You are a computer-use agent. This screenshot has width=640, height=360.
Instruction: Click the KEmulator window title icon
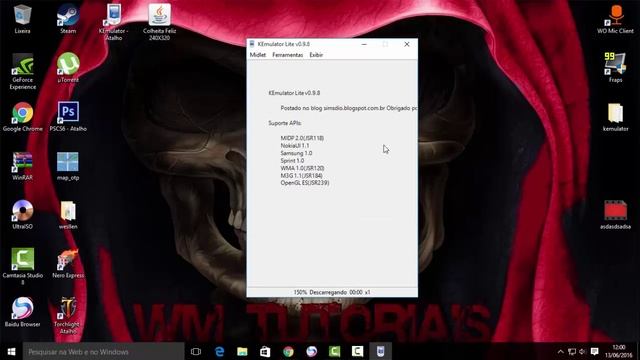tap(252, 44)
